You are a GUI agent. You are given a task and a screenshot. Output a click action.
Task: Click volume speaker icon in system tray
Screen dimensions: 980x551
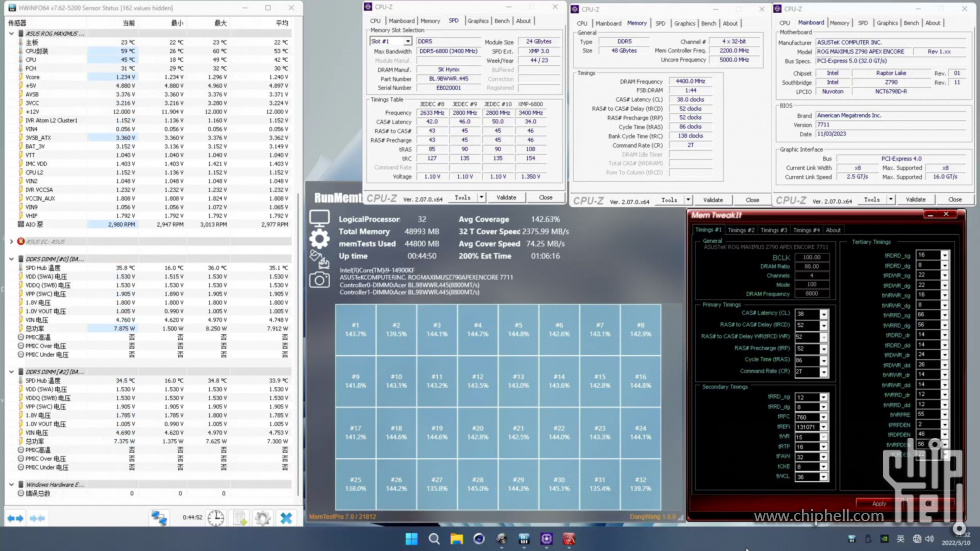coord(930,539)
